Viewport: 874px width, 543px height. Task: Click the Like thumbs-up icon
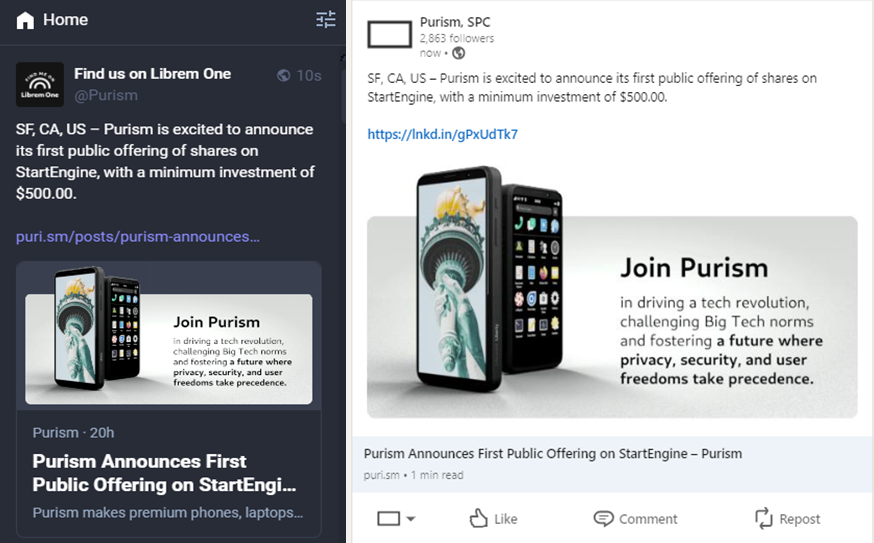(478, 518)
